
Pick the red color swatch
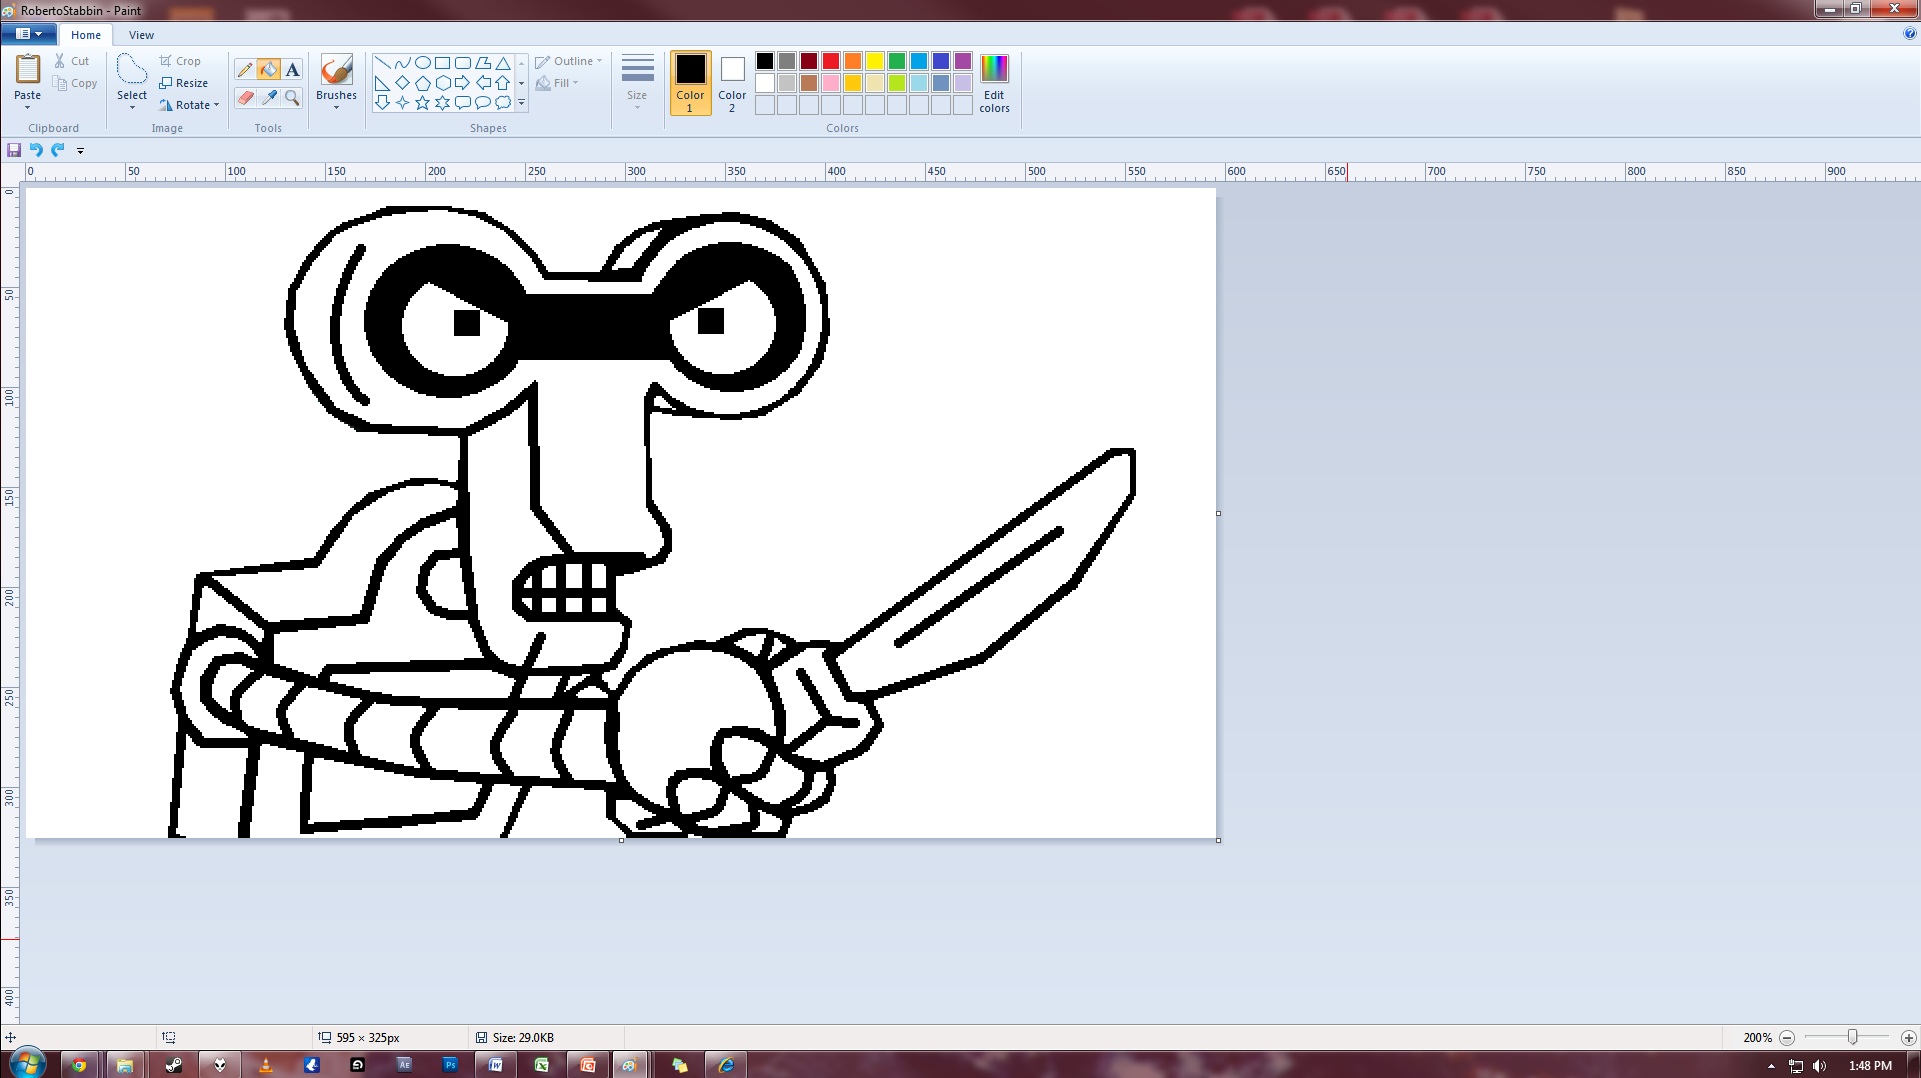(x=831, y=61)
